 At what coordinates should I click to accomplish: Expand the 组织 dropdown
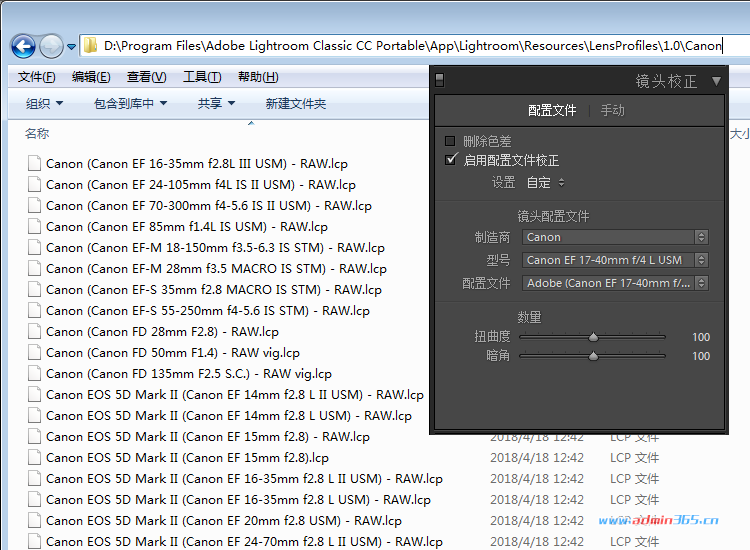click(44, 103)
